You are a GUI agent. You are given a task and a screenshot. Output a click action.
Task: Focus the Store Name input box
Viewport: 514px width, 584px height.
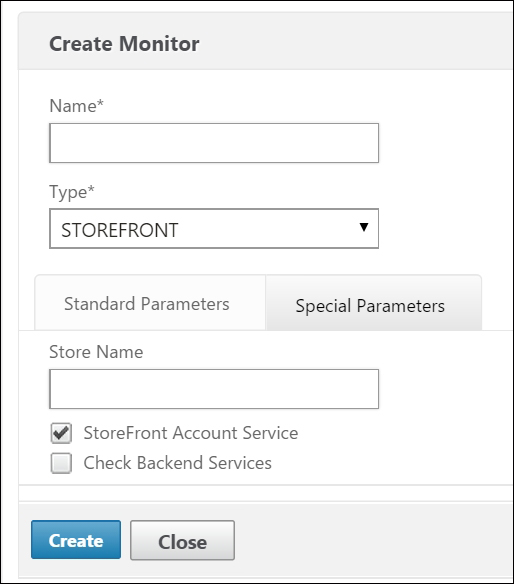[214, 389]
